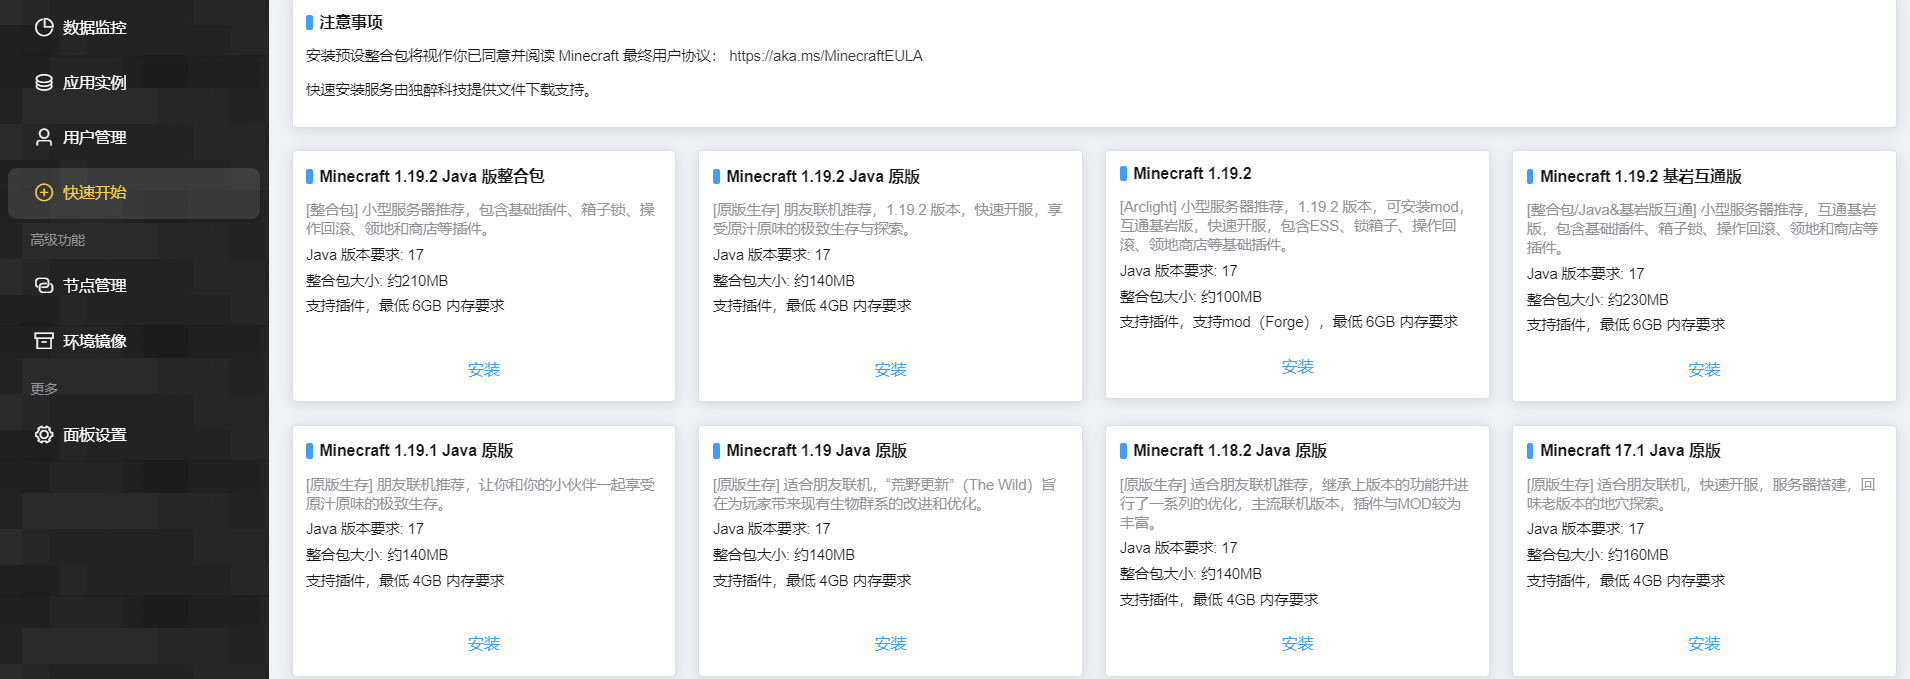
Task: Click the 快速安装服务由独醉科技 notice line
Action: click(x=451, y=90)
